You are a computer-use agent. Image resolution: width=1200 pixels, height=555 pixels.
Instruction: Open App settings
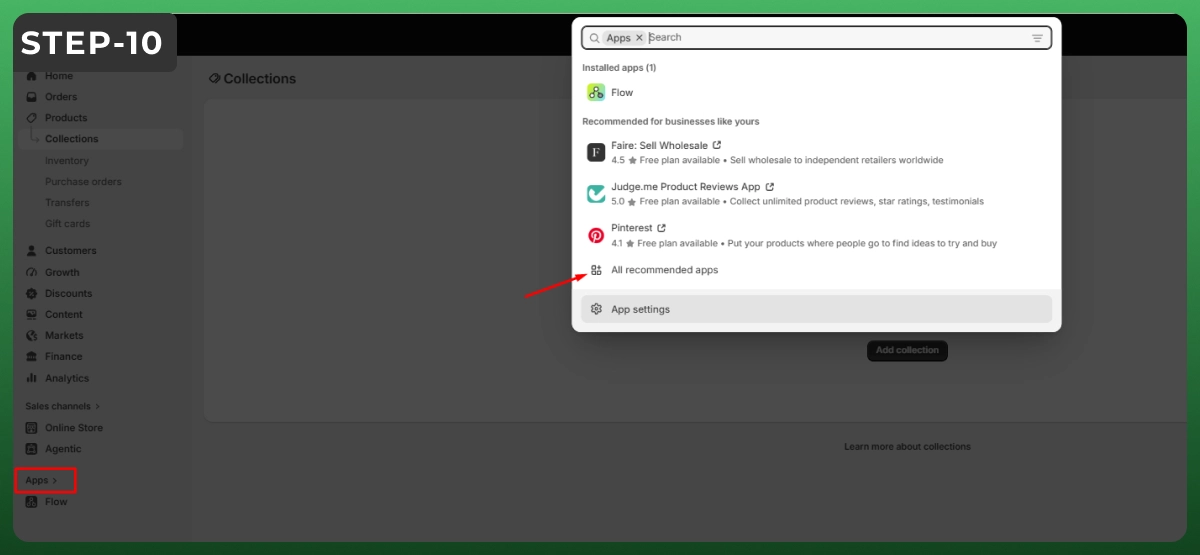point(816,309)
